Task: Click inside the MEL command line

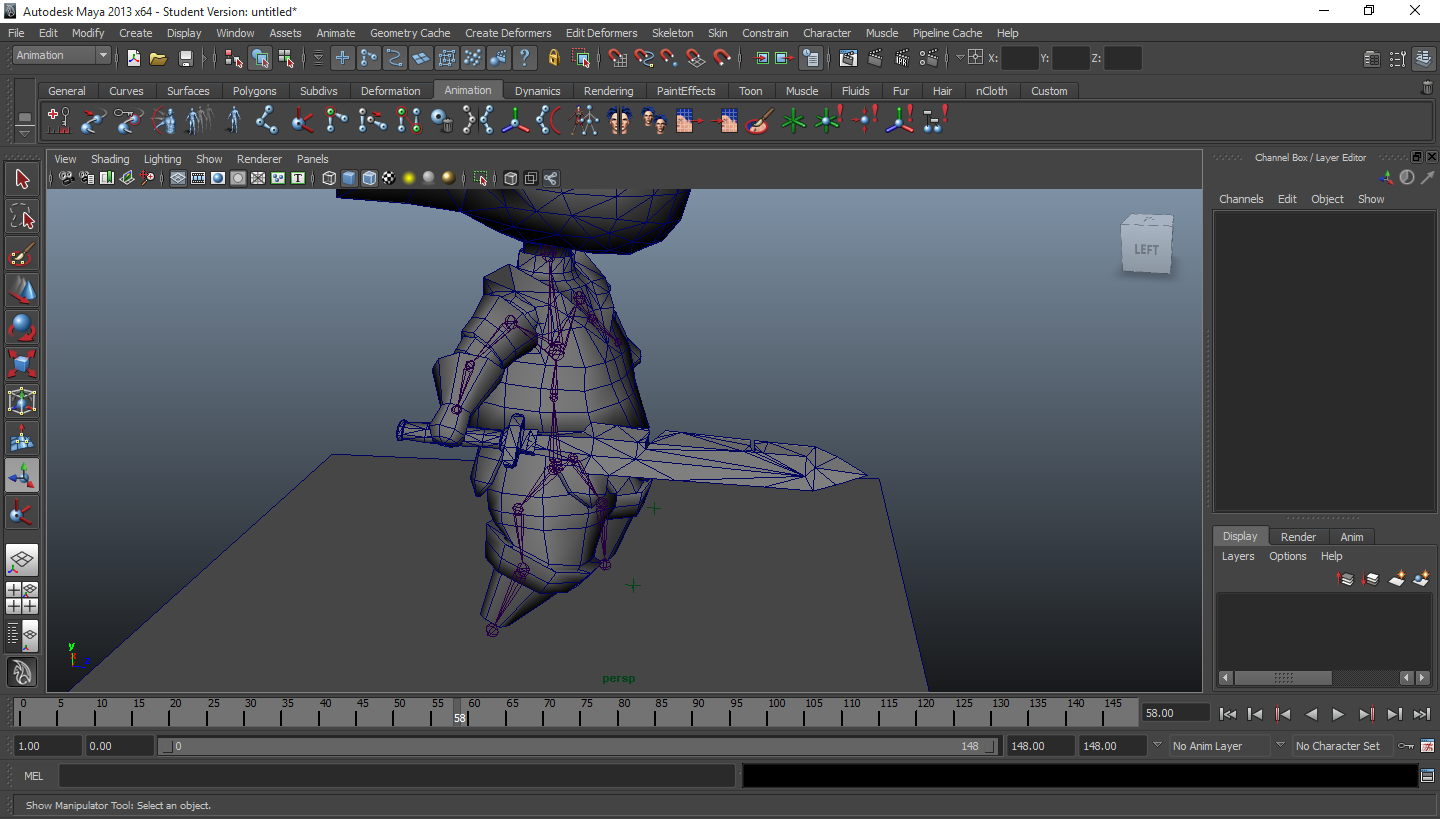Action: coord(400,775)
